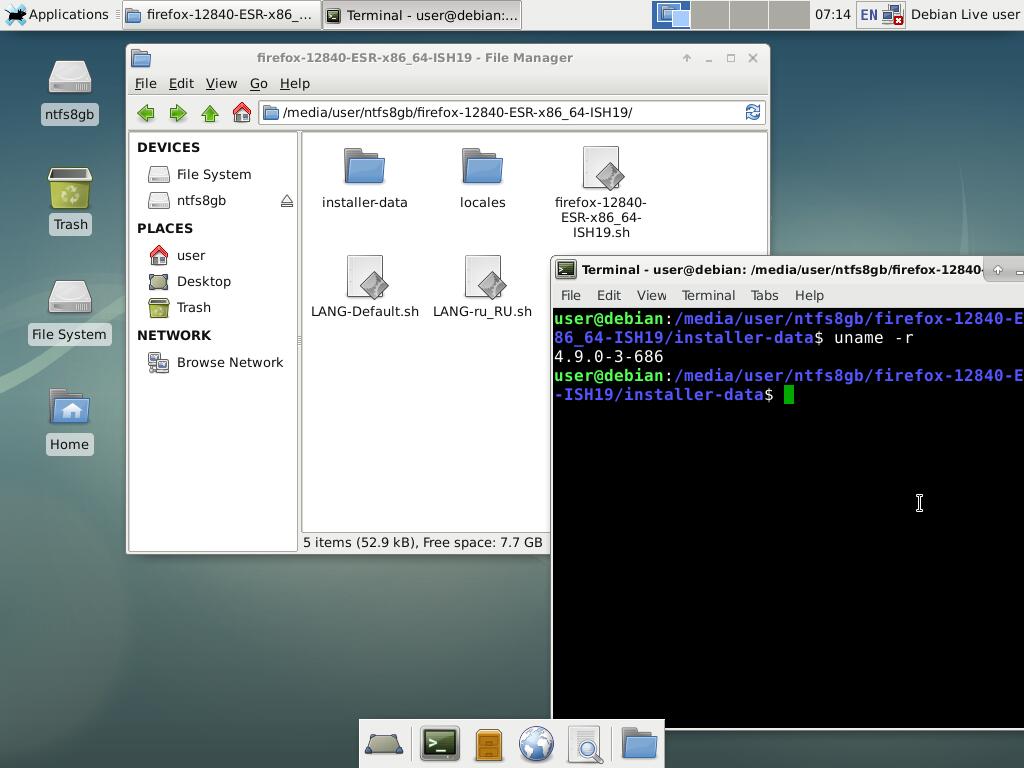
Task: Click network status icon in top panel
Action: coord(893,14)
